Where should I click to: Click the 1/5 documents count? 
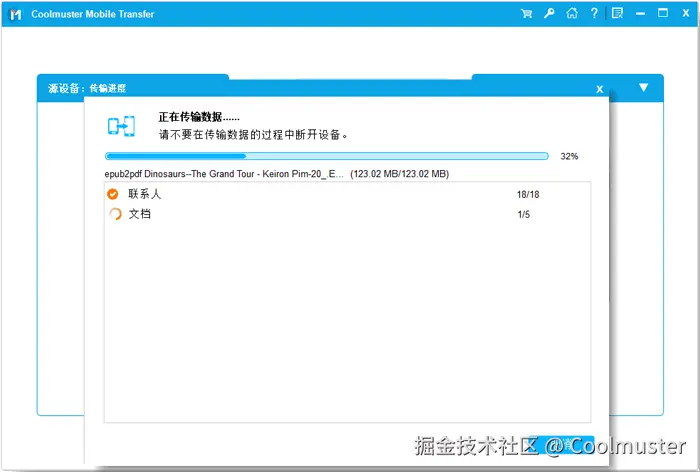[524, 215]
